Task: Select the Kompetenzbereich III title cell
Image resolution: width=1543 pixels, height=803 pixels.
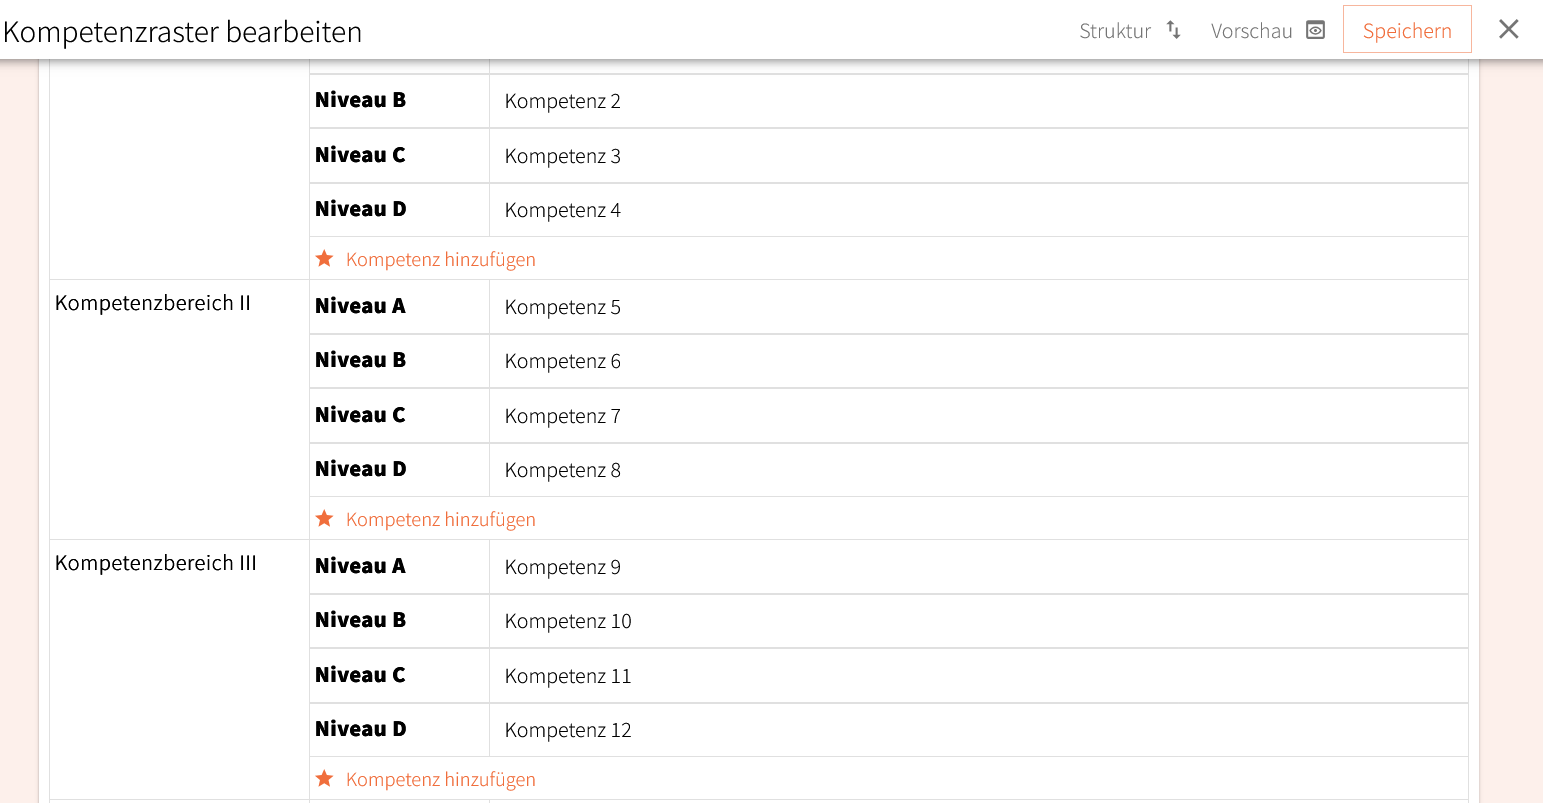Action: (x=156, y=563)
